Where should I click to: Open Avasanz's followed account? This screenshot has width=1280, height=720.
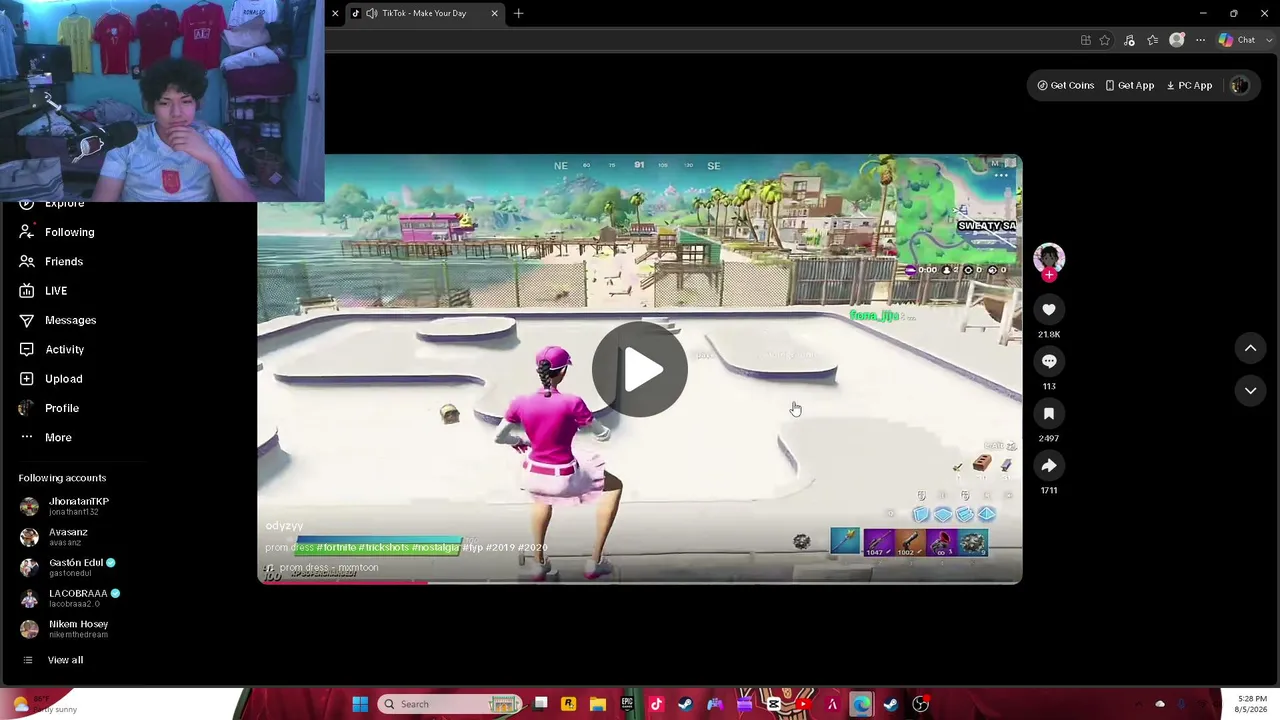pos(54,537)
